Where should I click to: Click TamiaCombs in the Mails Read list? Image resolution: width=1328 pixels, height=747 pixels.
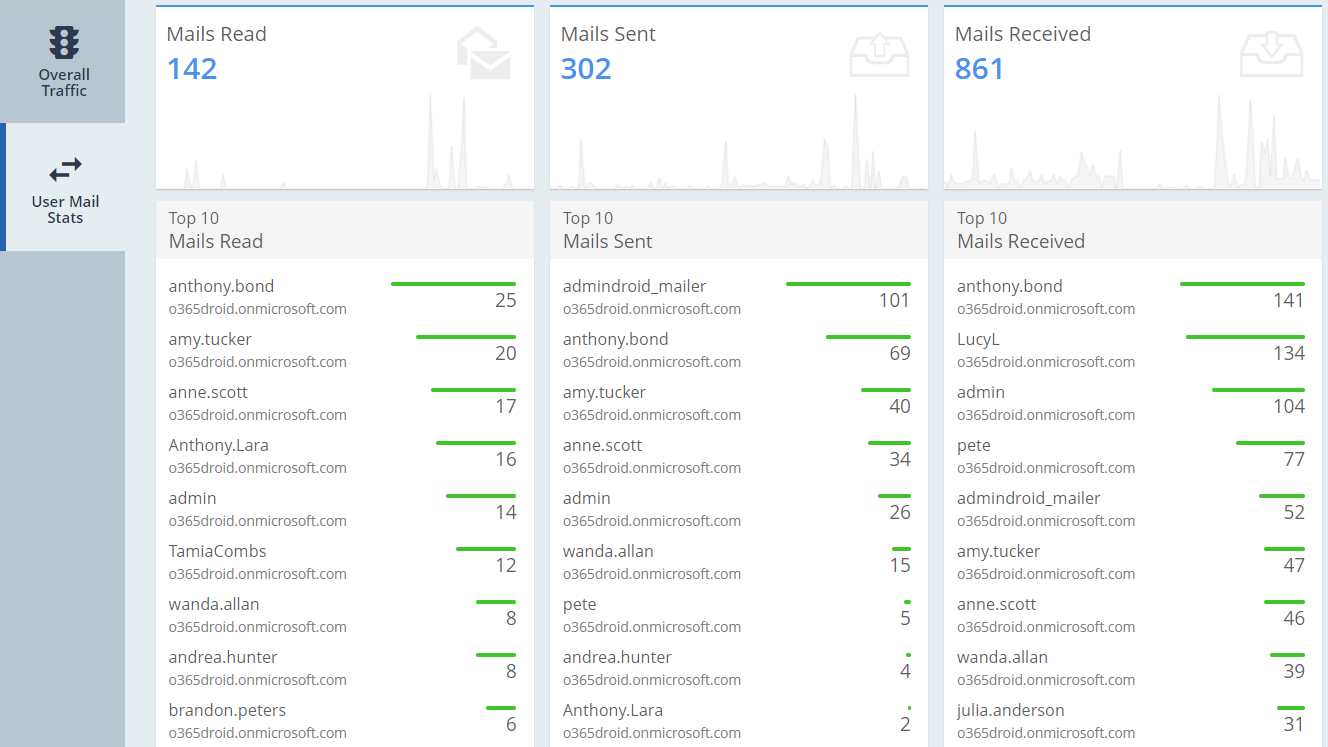click(217, 551)
